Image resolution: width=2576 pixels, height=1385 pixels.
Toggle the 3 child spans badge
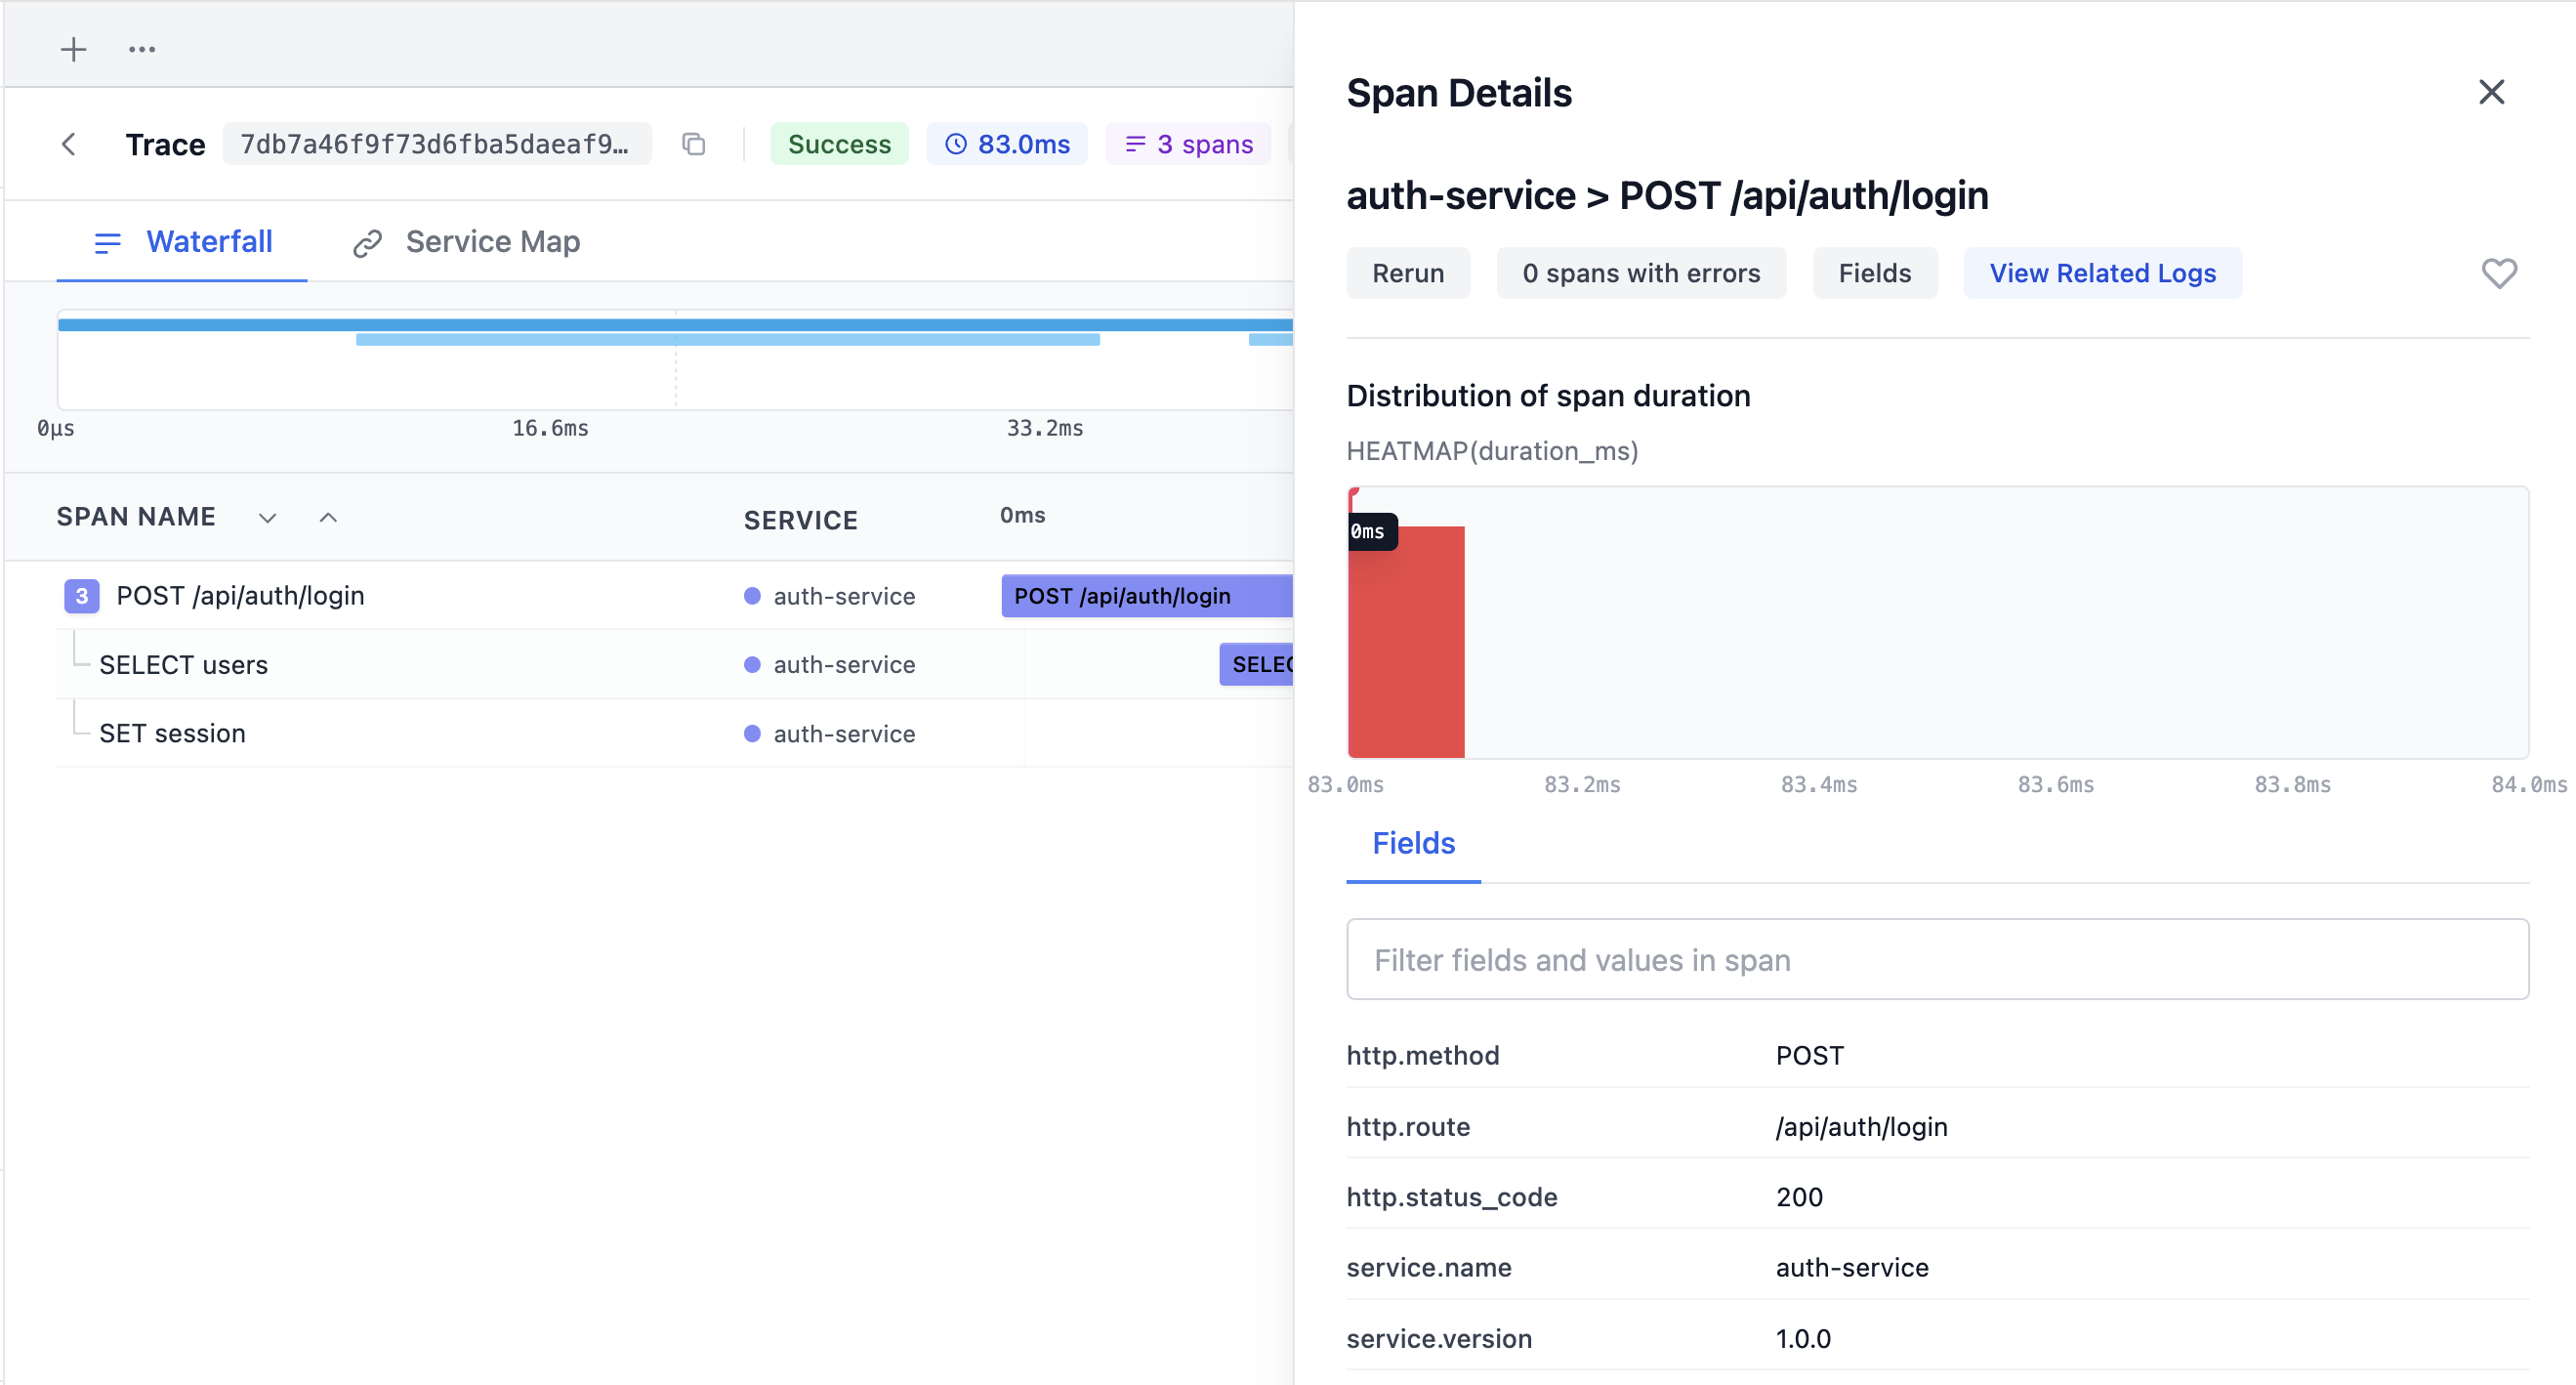[x=81, y=596]
